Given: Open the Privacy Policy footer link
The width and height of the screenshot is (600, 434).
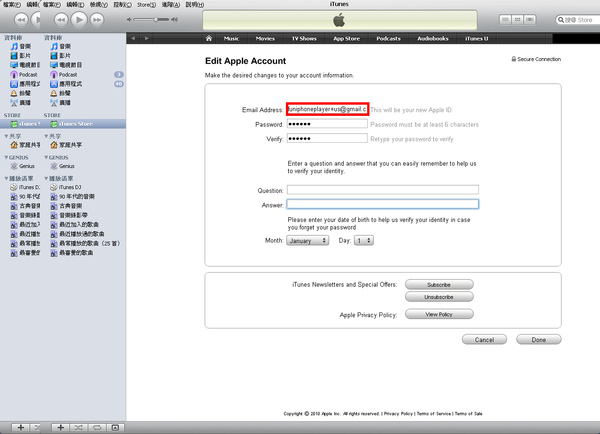Looking at the screenshot, I should point(398,414).
